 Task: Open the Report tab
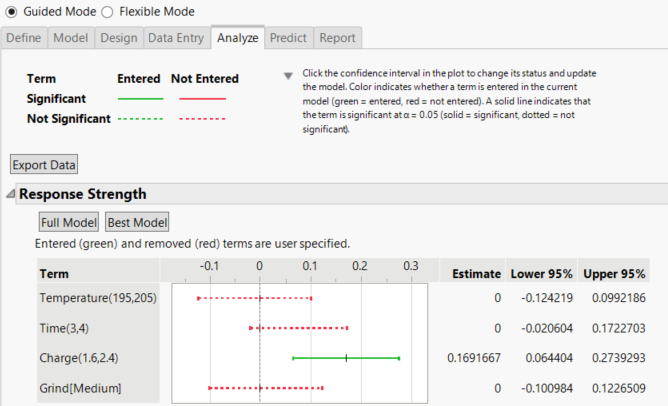(x=337, y=38)
